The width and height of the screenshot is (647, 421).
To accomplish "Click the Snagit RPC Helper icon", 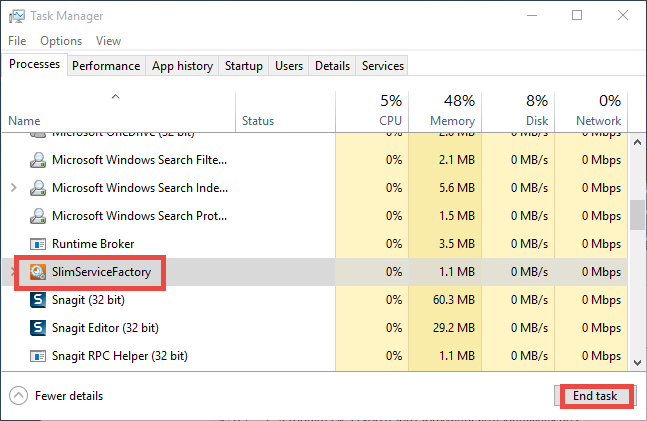I will (x=38, y=356).
